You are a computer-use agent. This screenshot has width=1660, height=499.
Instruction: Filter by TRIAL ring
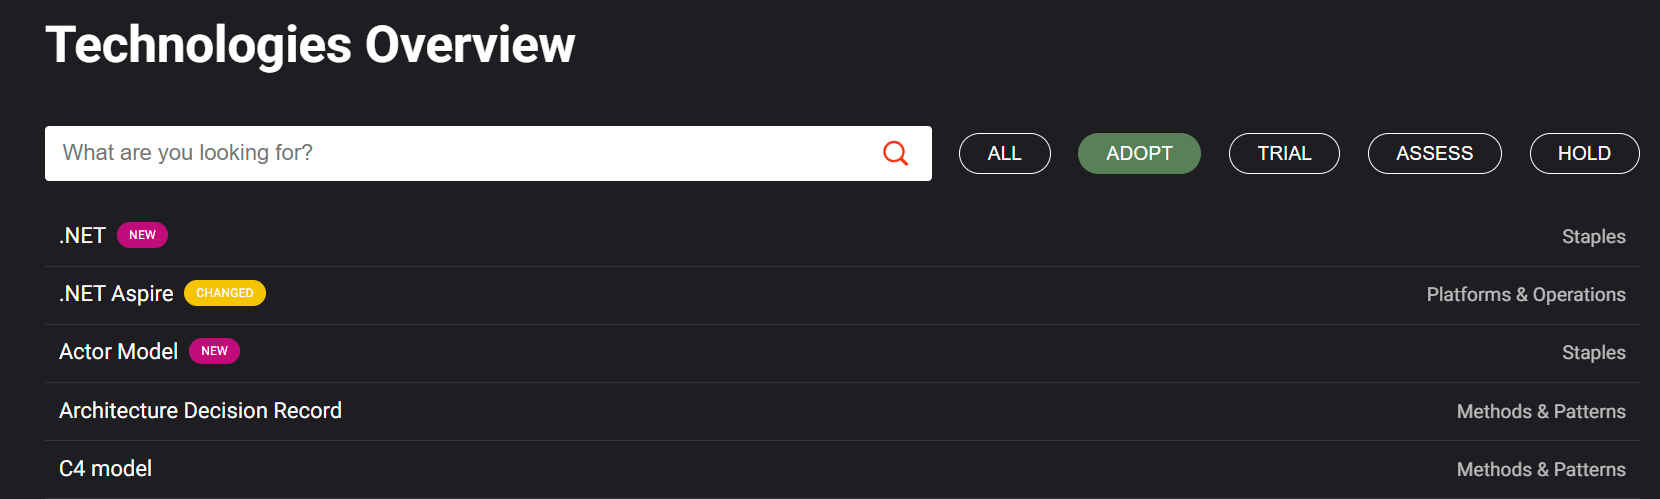[1284, 153]
